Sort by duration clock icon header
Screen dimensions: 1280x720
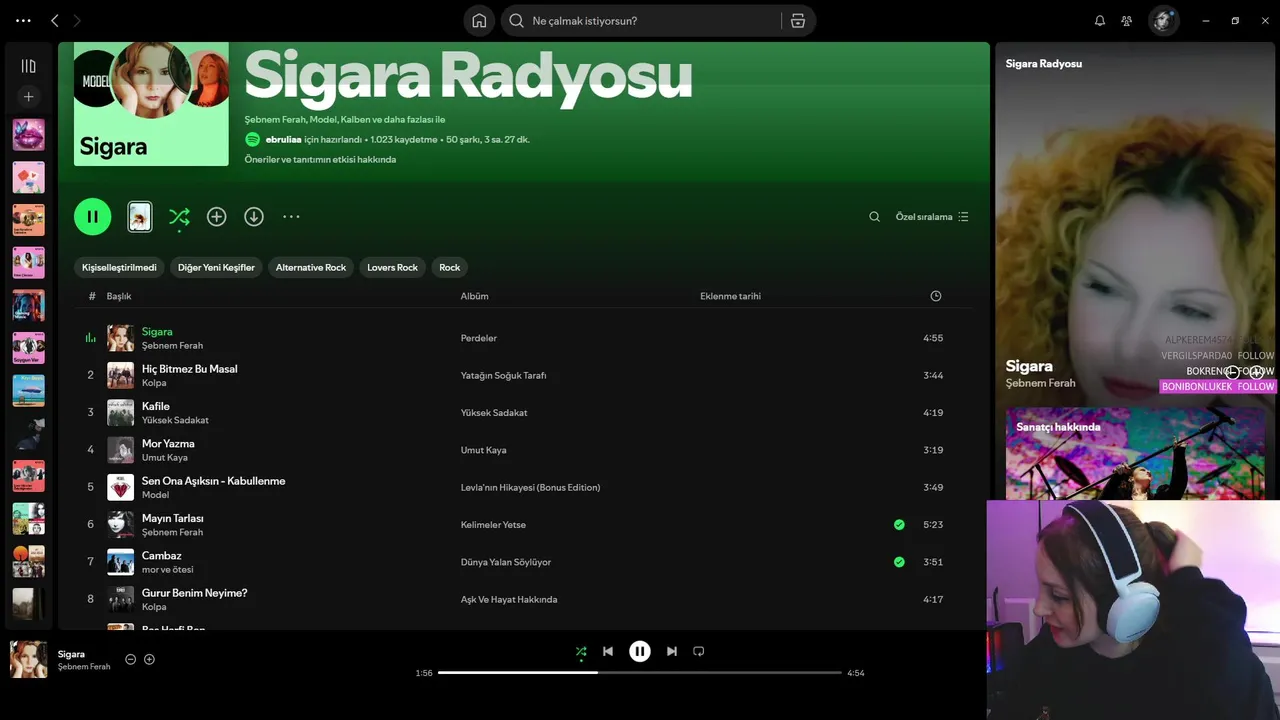tap(936, 296)
